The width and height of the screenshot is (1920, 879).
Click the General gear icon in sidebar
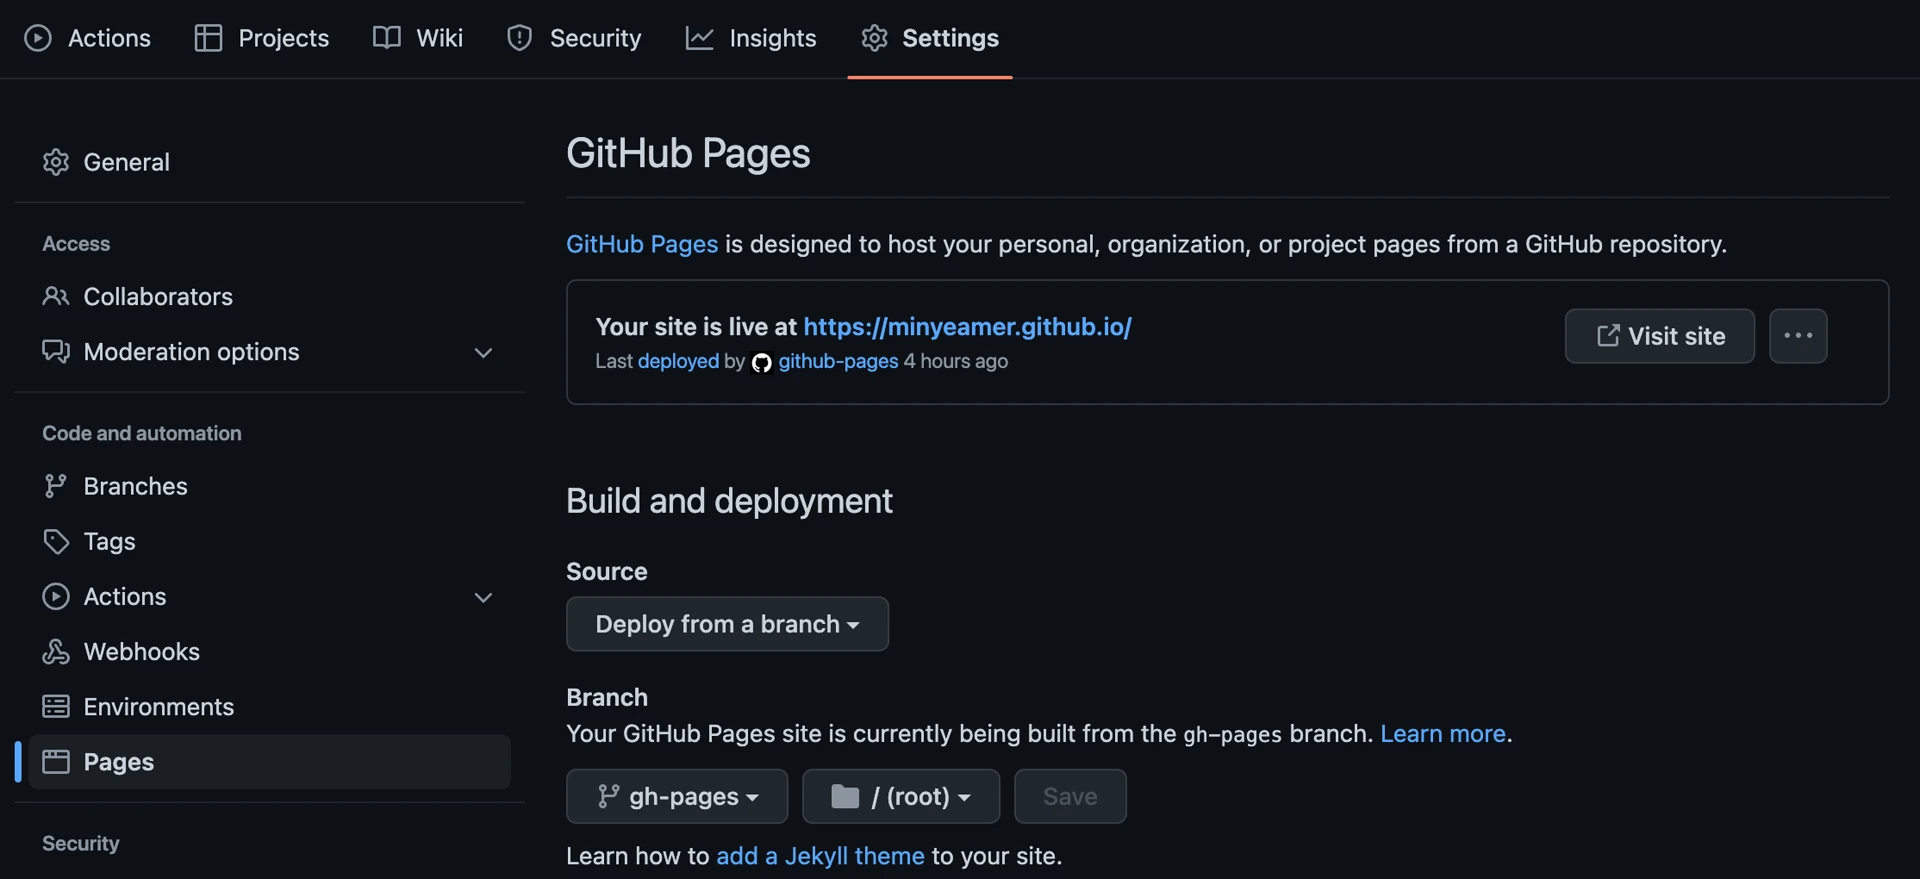click(x=56, y=162)
